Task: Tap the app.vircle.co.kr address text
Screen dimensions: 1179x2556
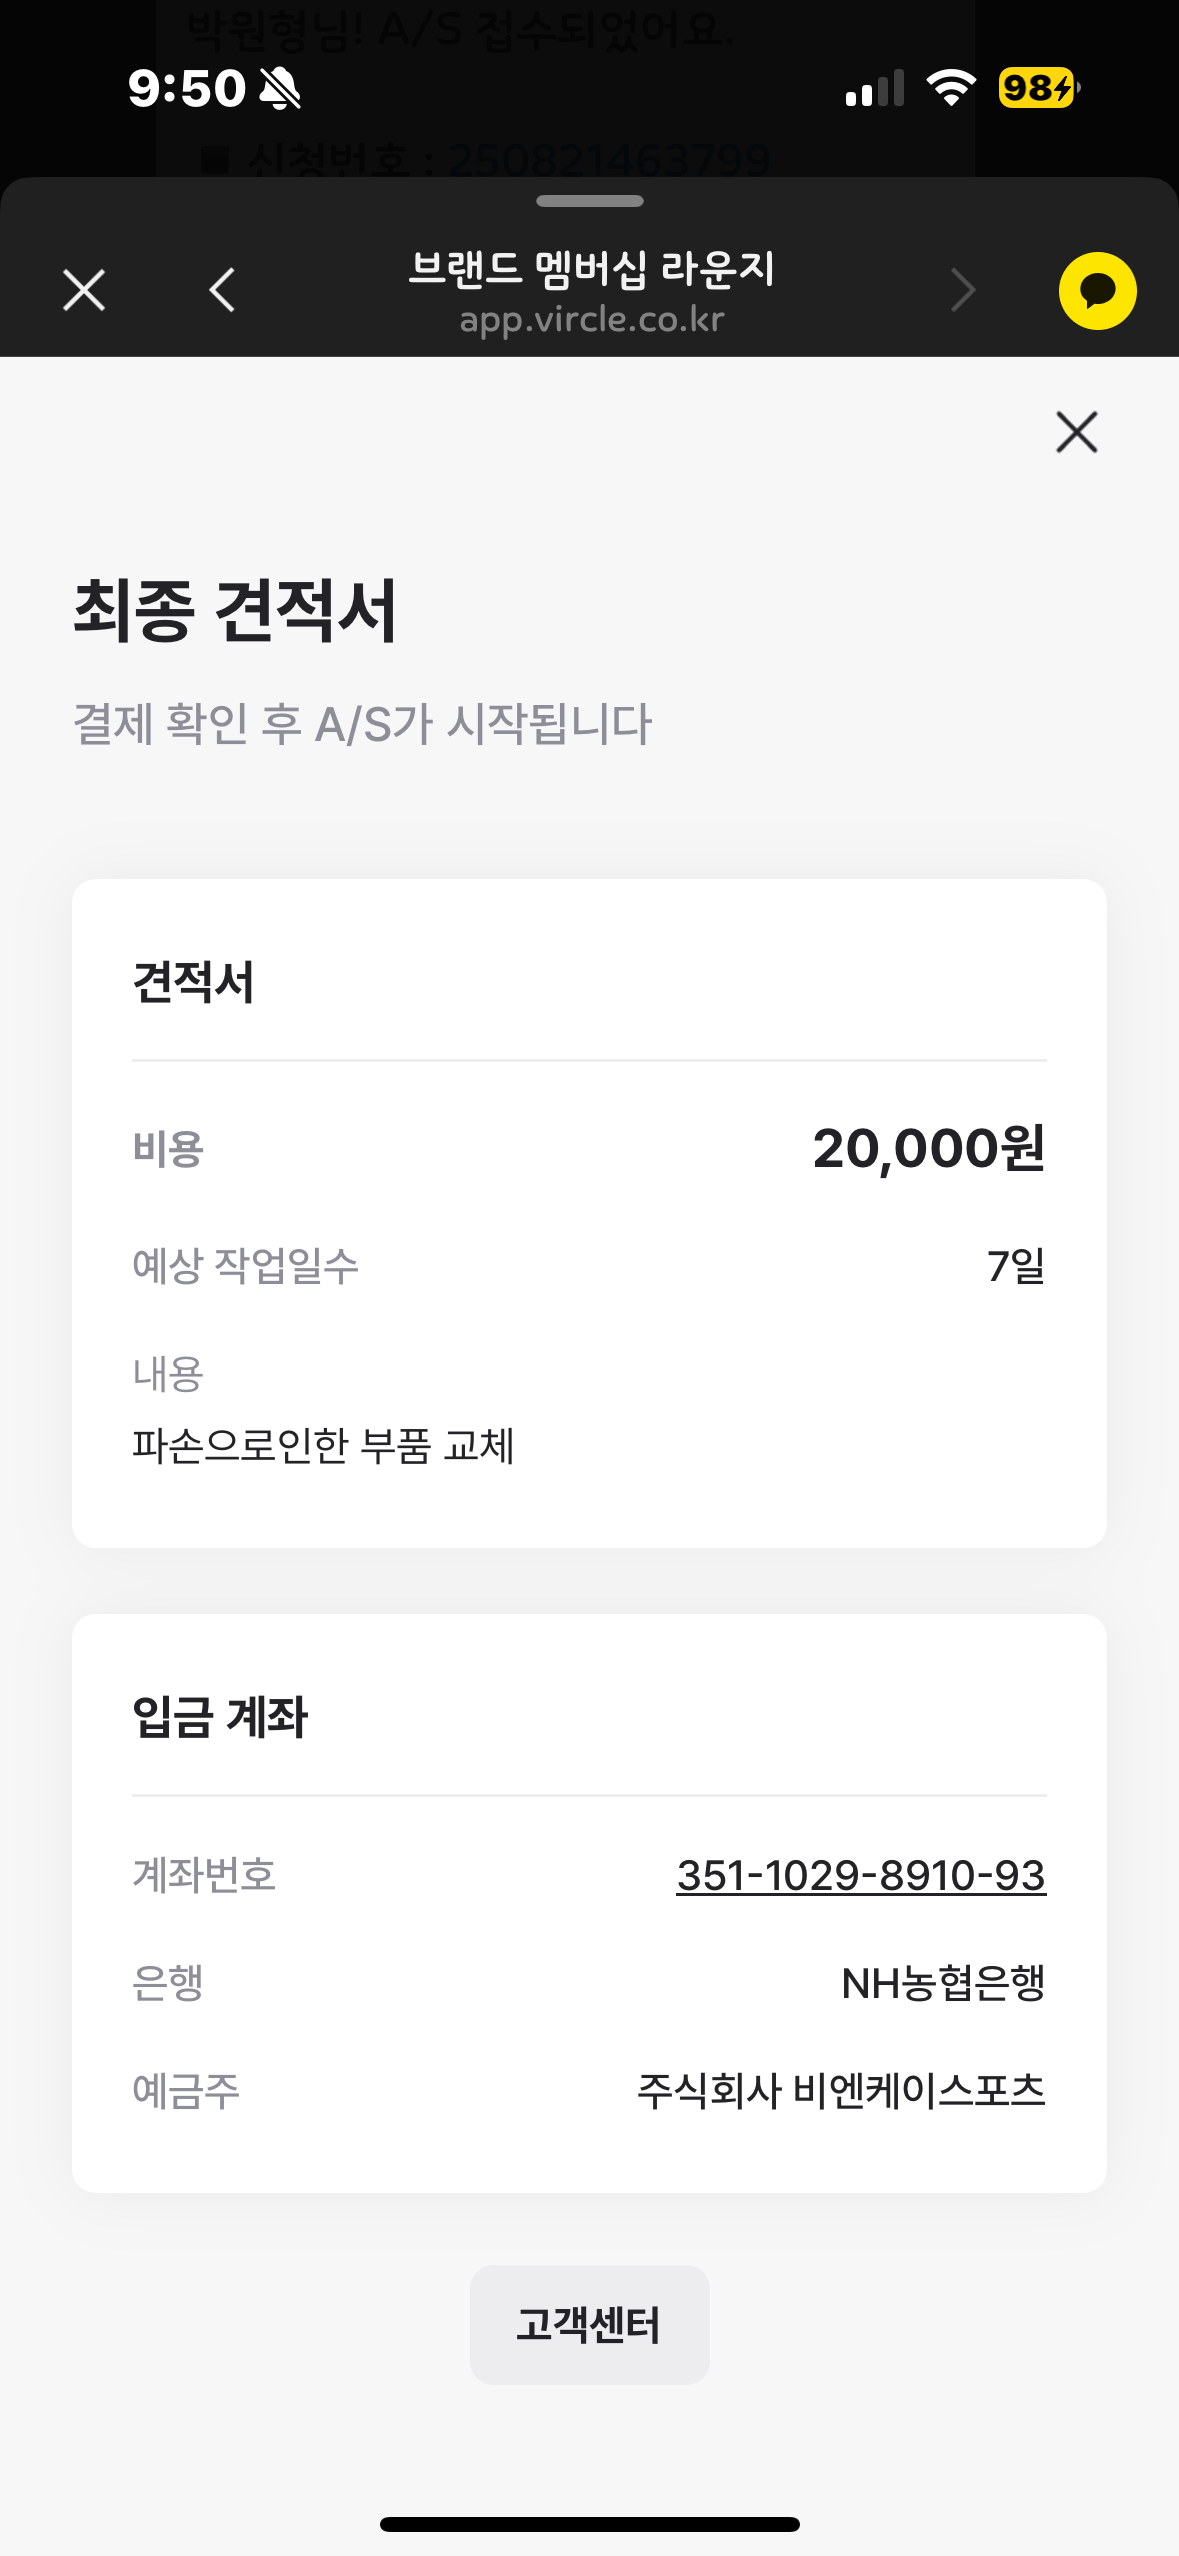Action: click(x=591, y=320)
